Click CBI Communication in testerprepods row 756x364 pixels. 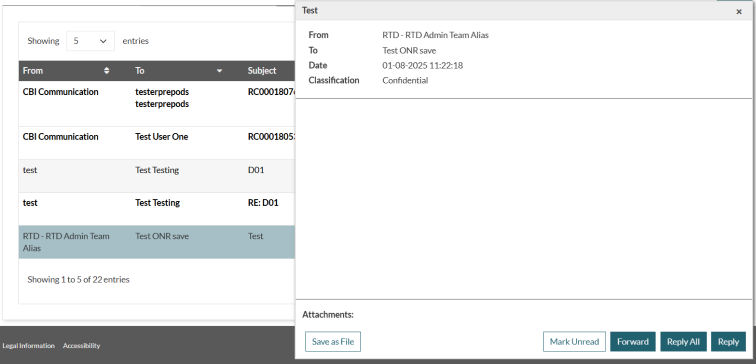pos(61,92)
